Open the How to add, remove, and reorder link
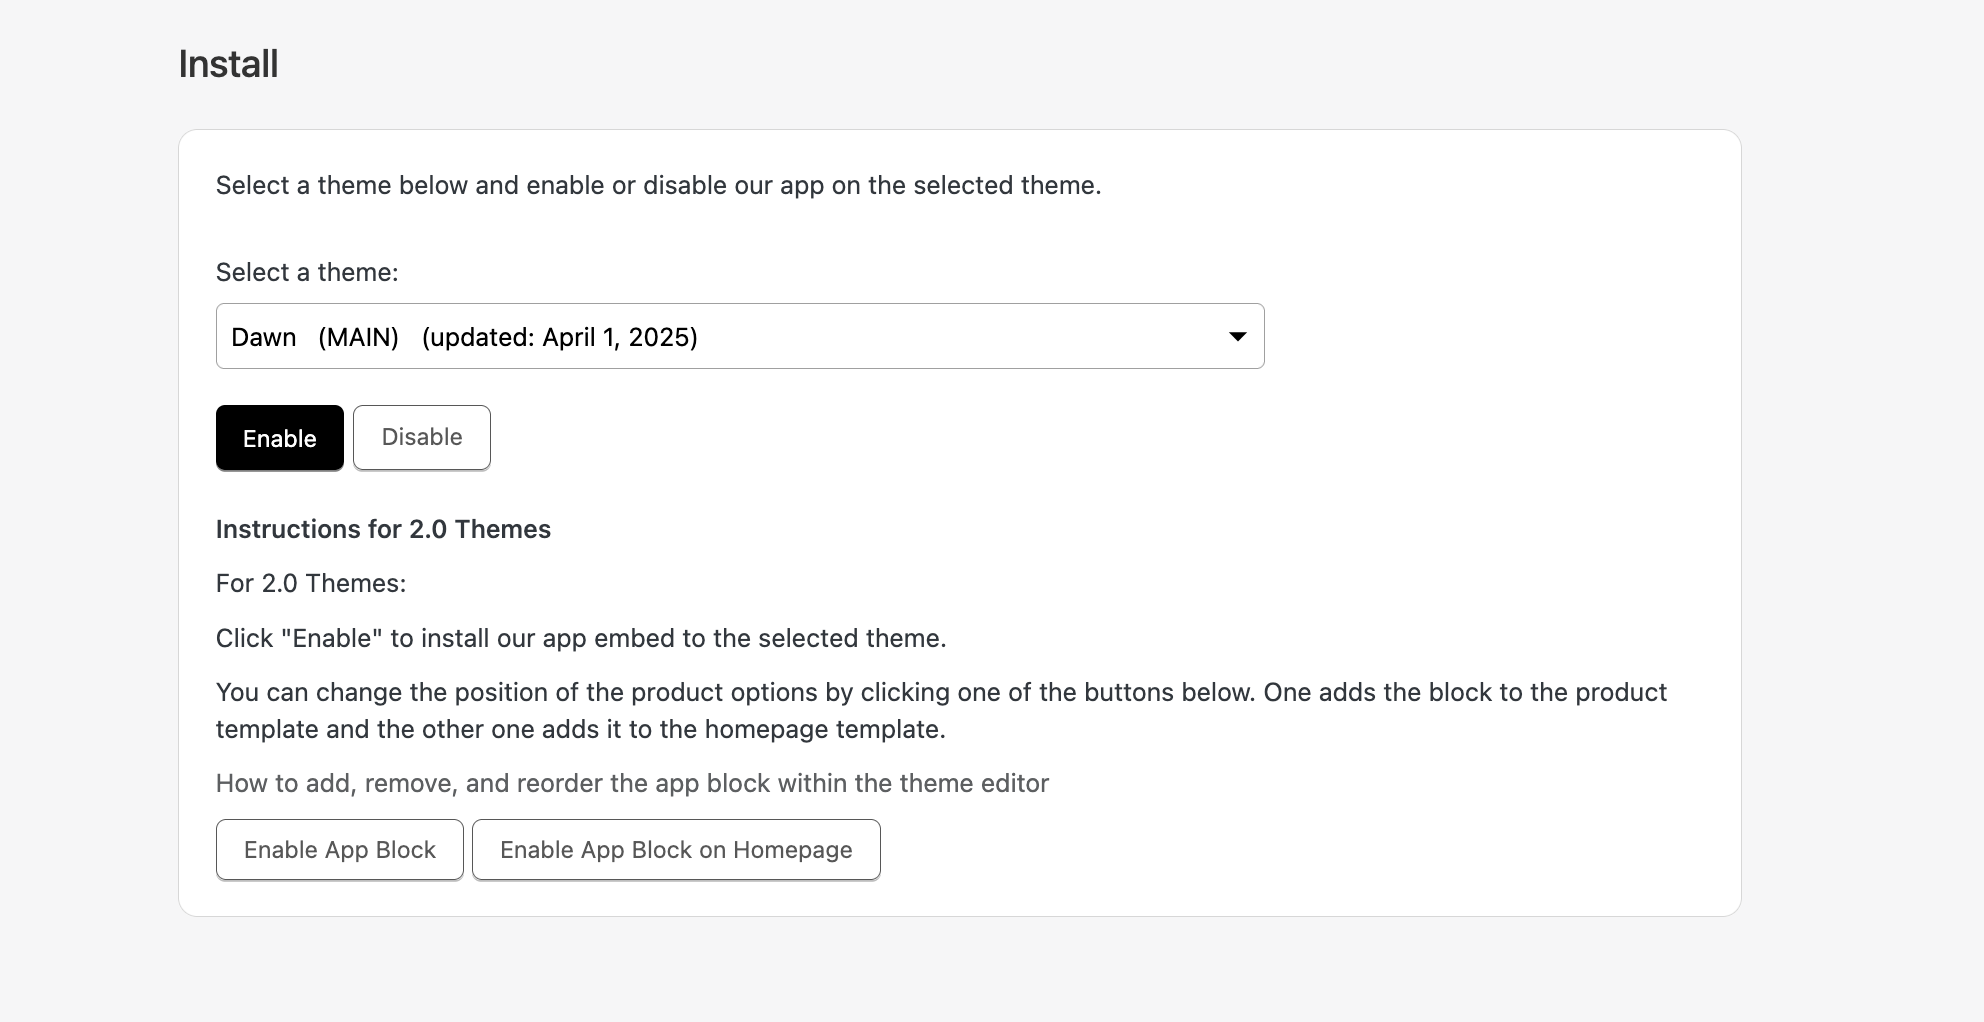 click(632, 783)
